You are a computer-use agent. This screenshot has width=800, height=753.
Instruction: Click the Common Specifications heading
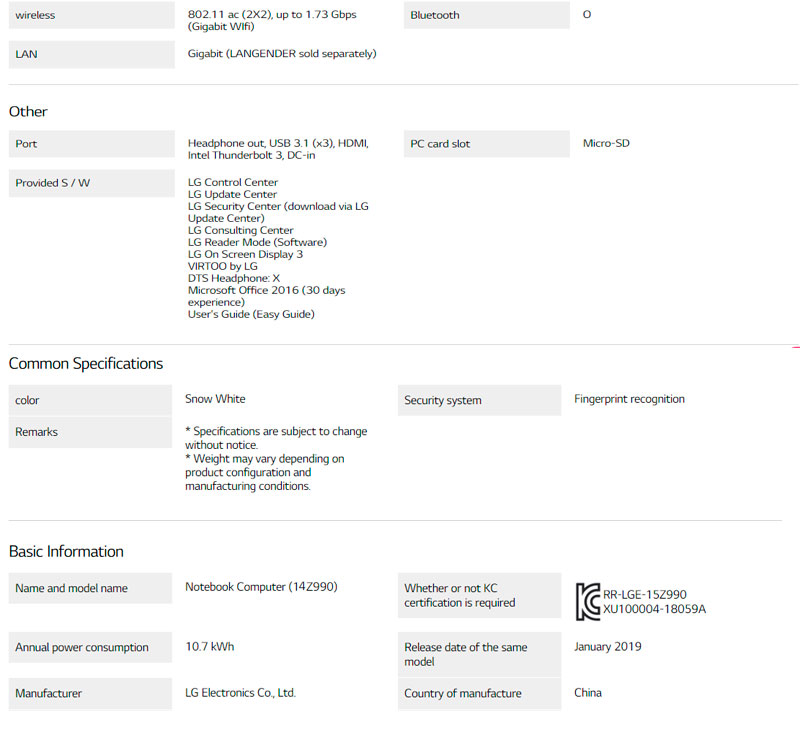tap(86, 363)
